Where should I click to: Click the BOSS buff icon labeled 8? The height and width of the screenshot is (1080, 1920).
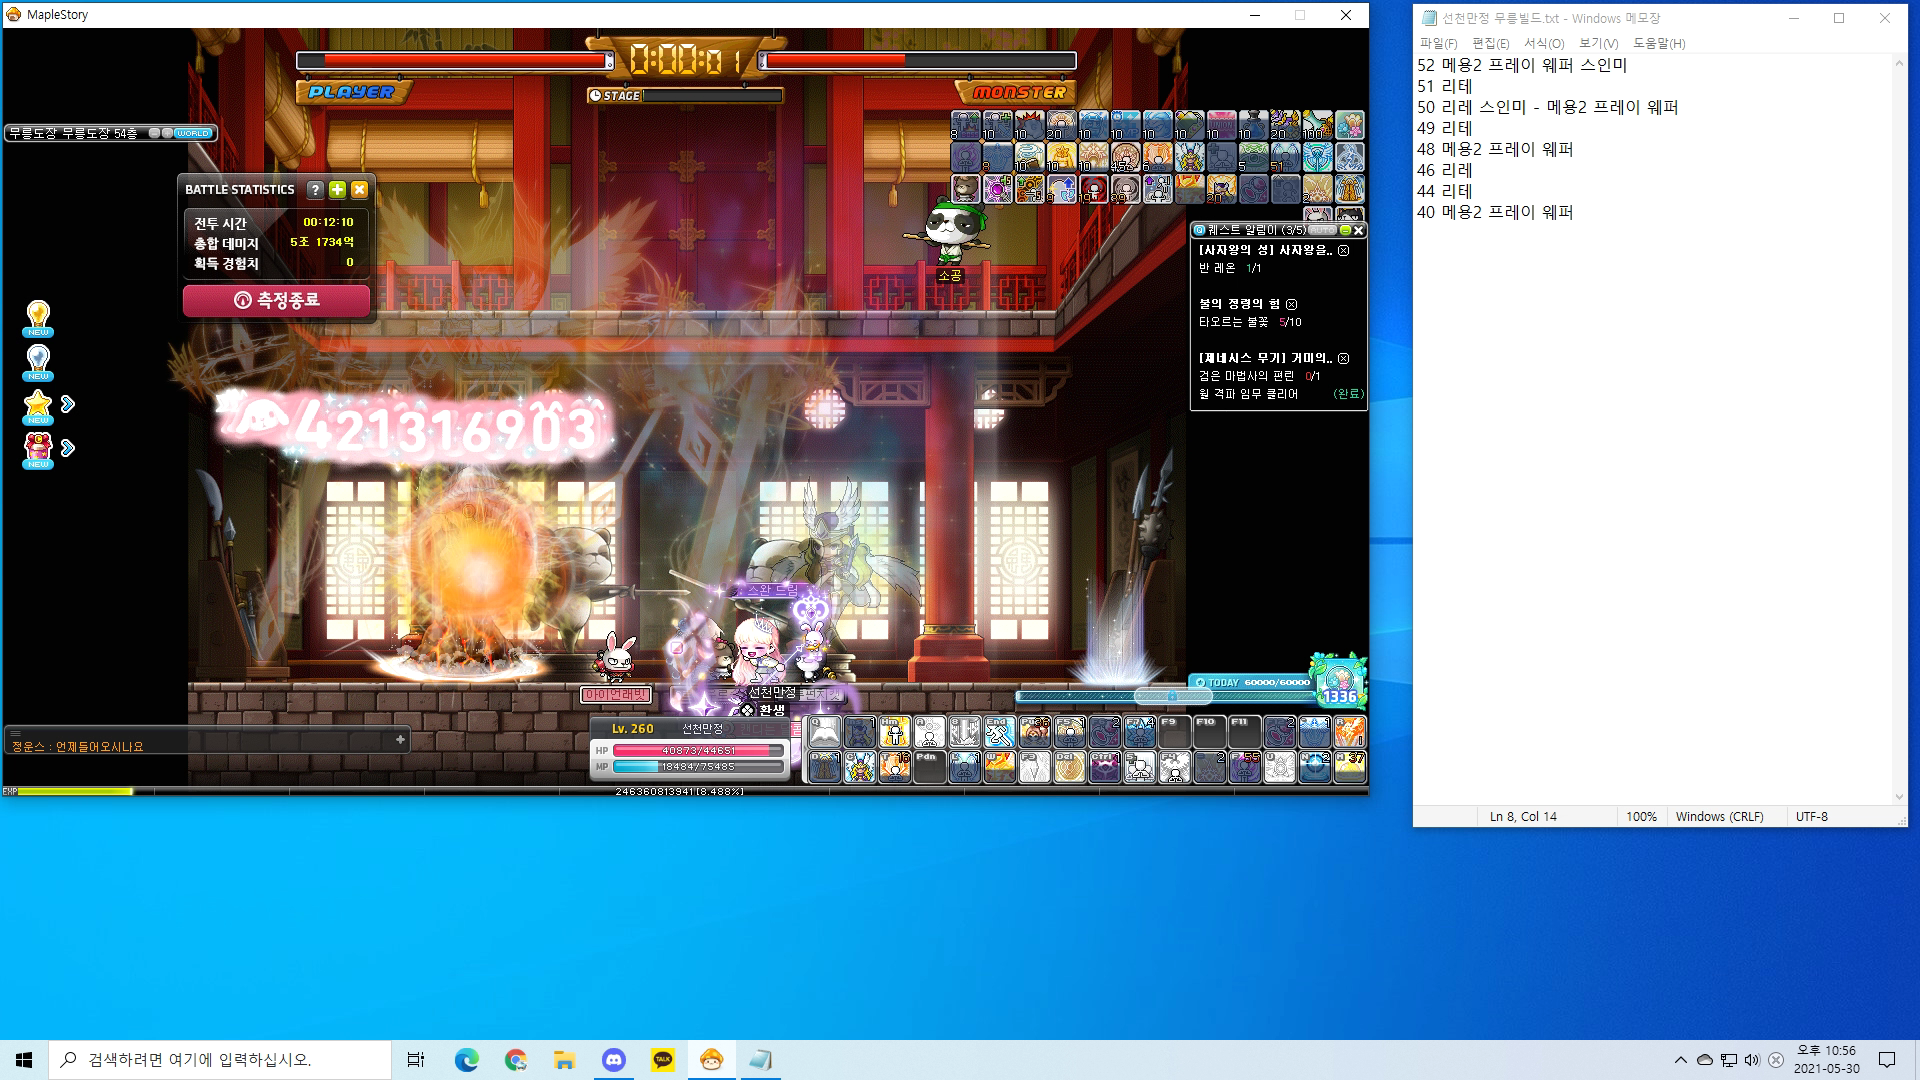tap(965, 124)
